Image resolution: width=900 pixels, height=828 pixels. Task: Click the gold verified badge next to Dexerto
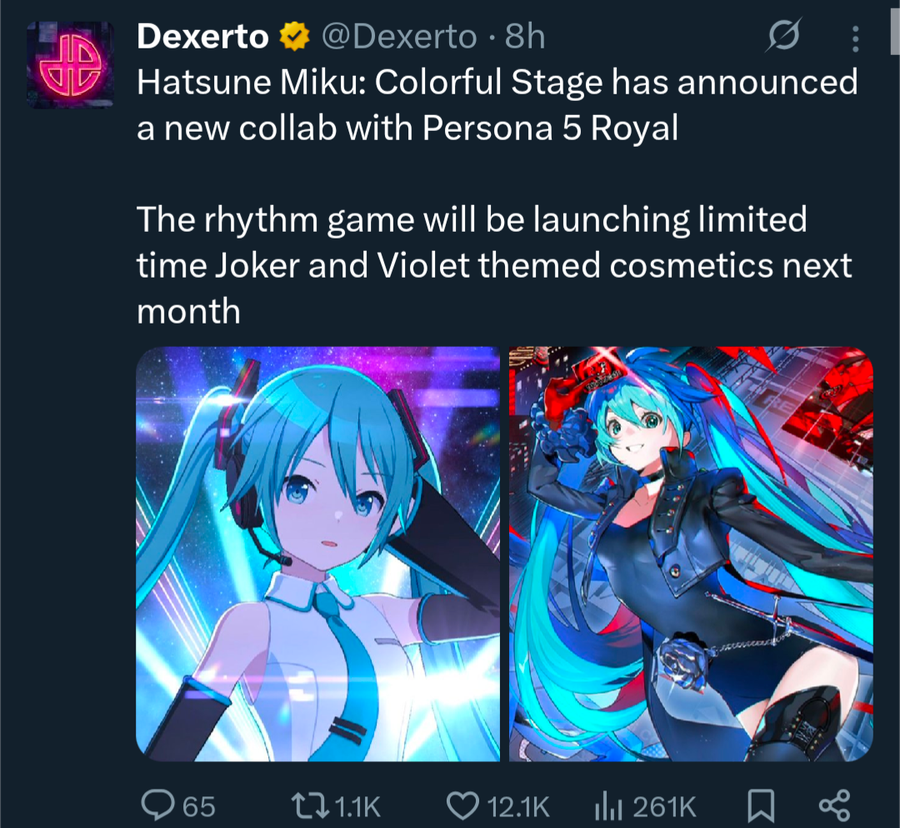click(x=294, y=36)
